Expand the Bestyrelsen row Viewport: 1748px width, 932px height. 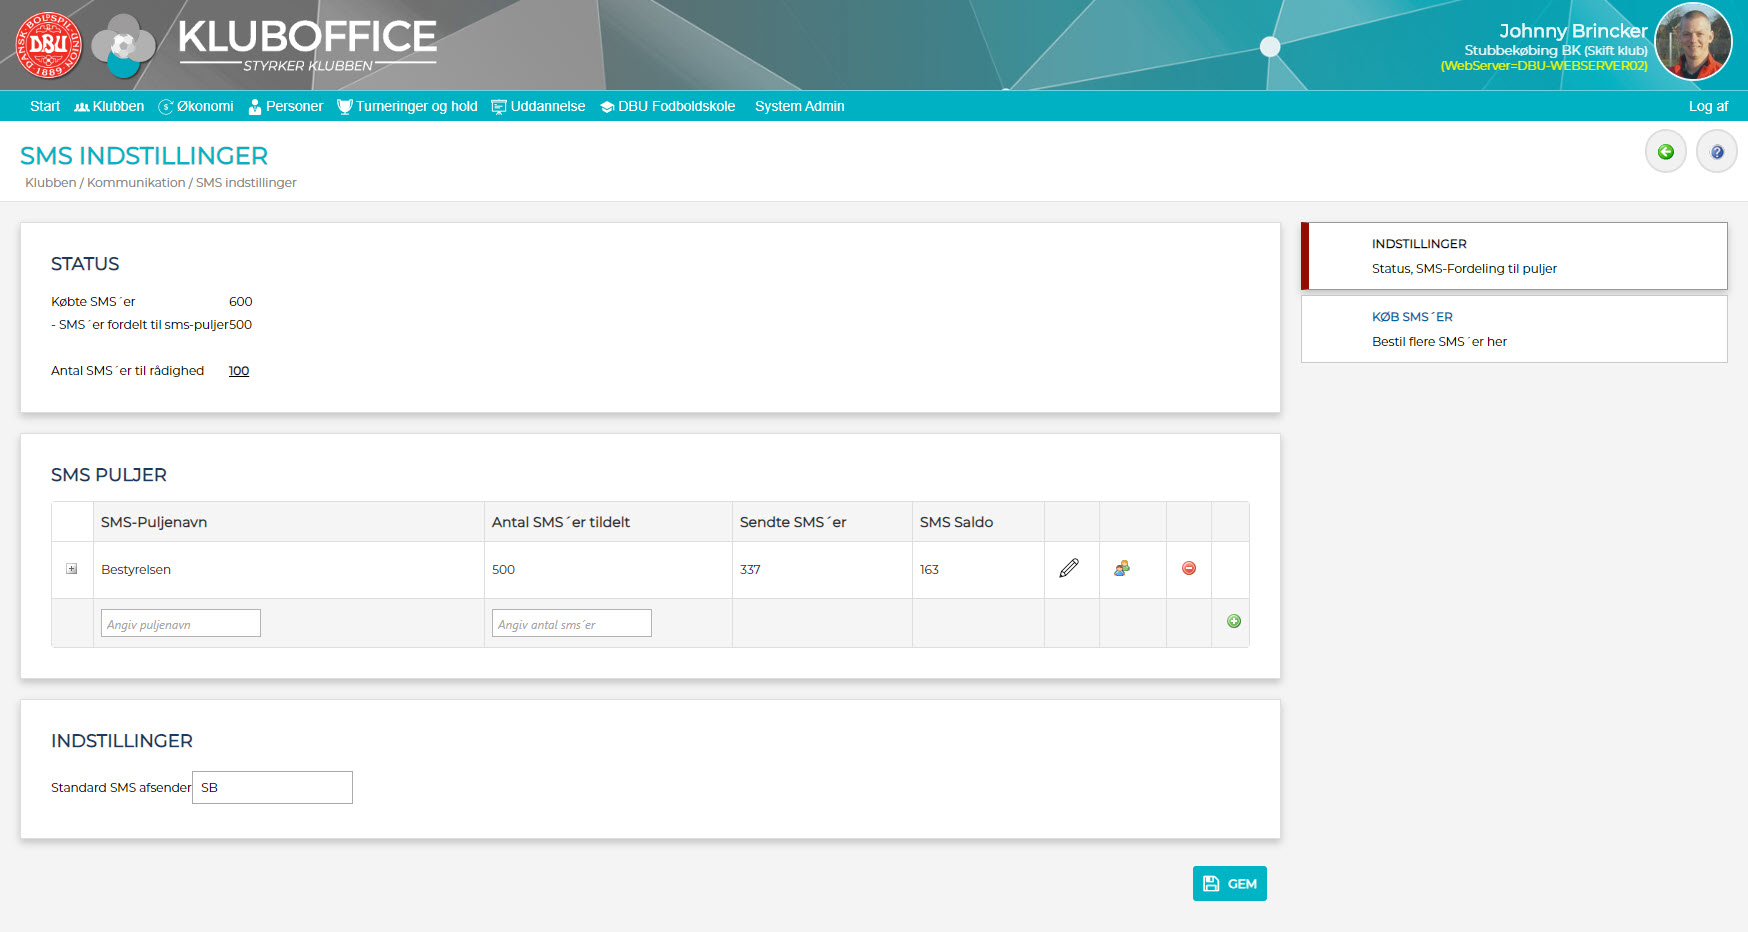(72, 569)
